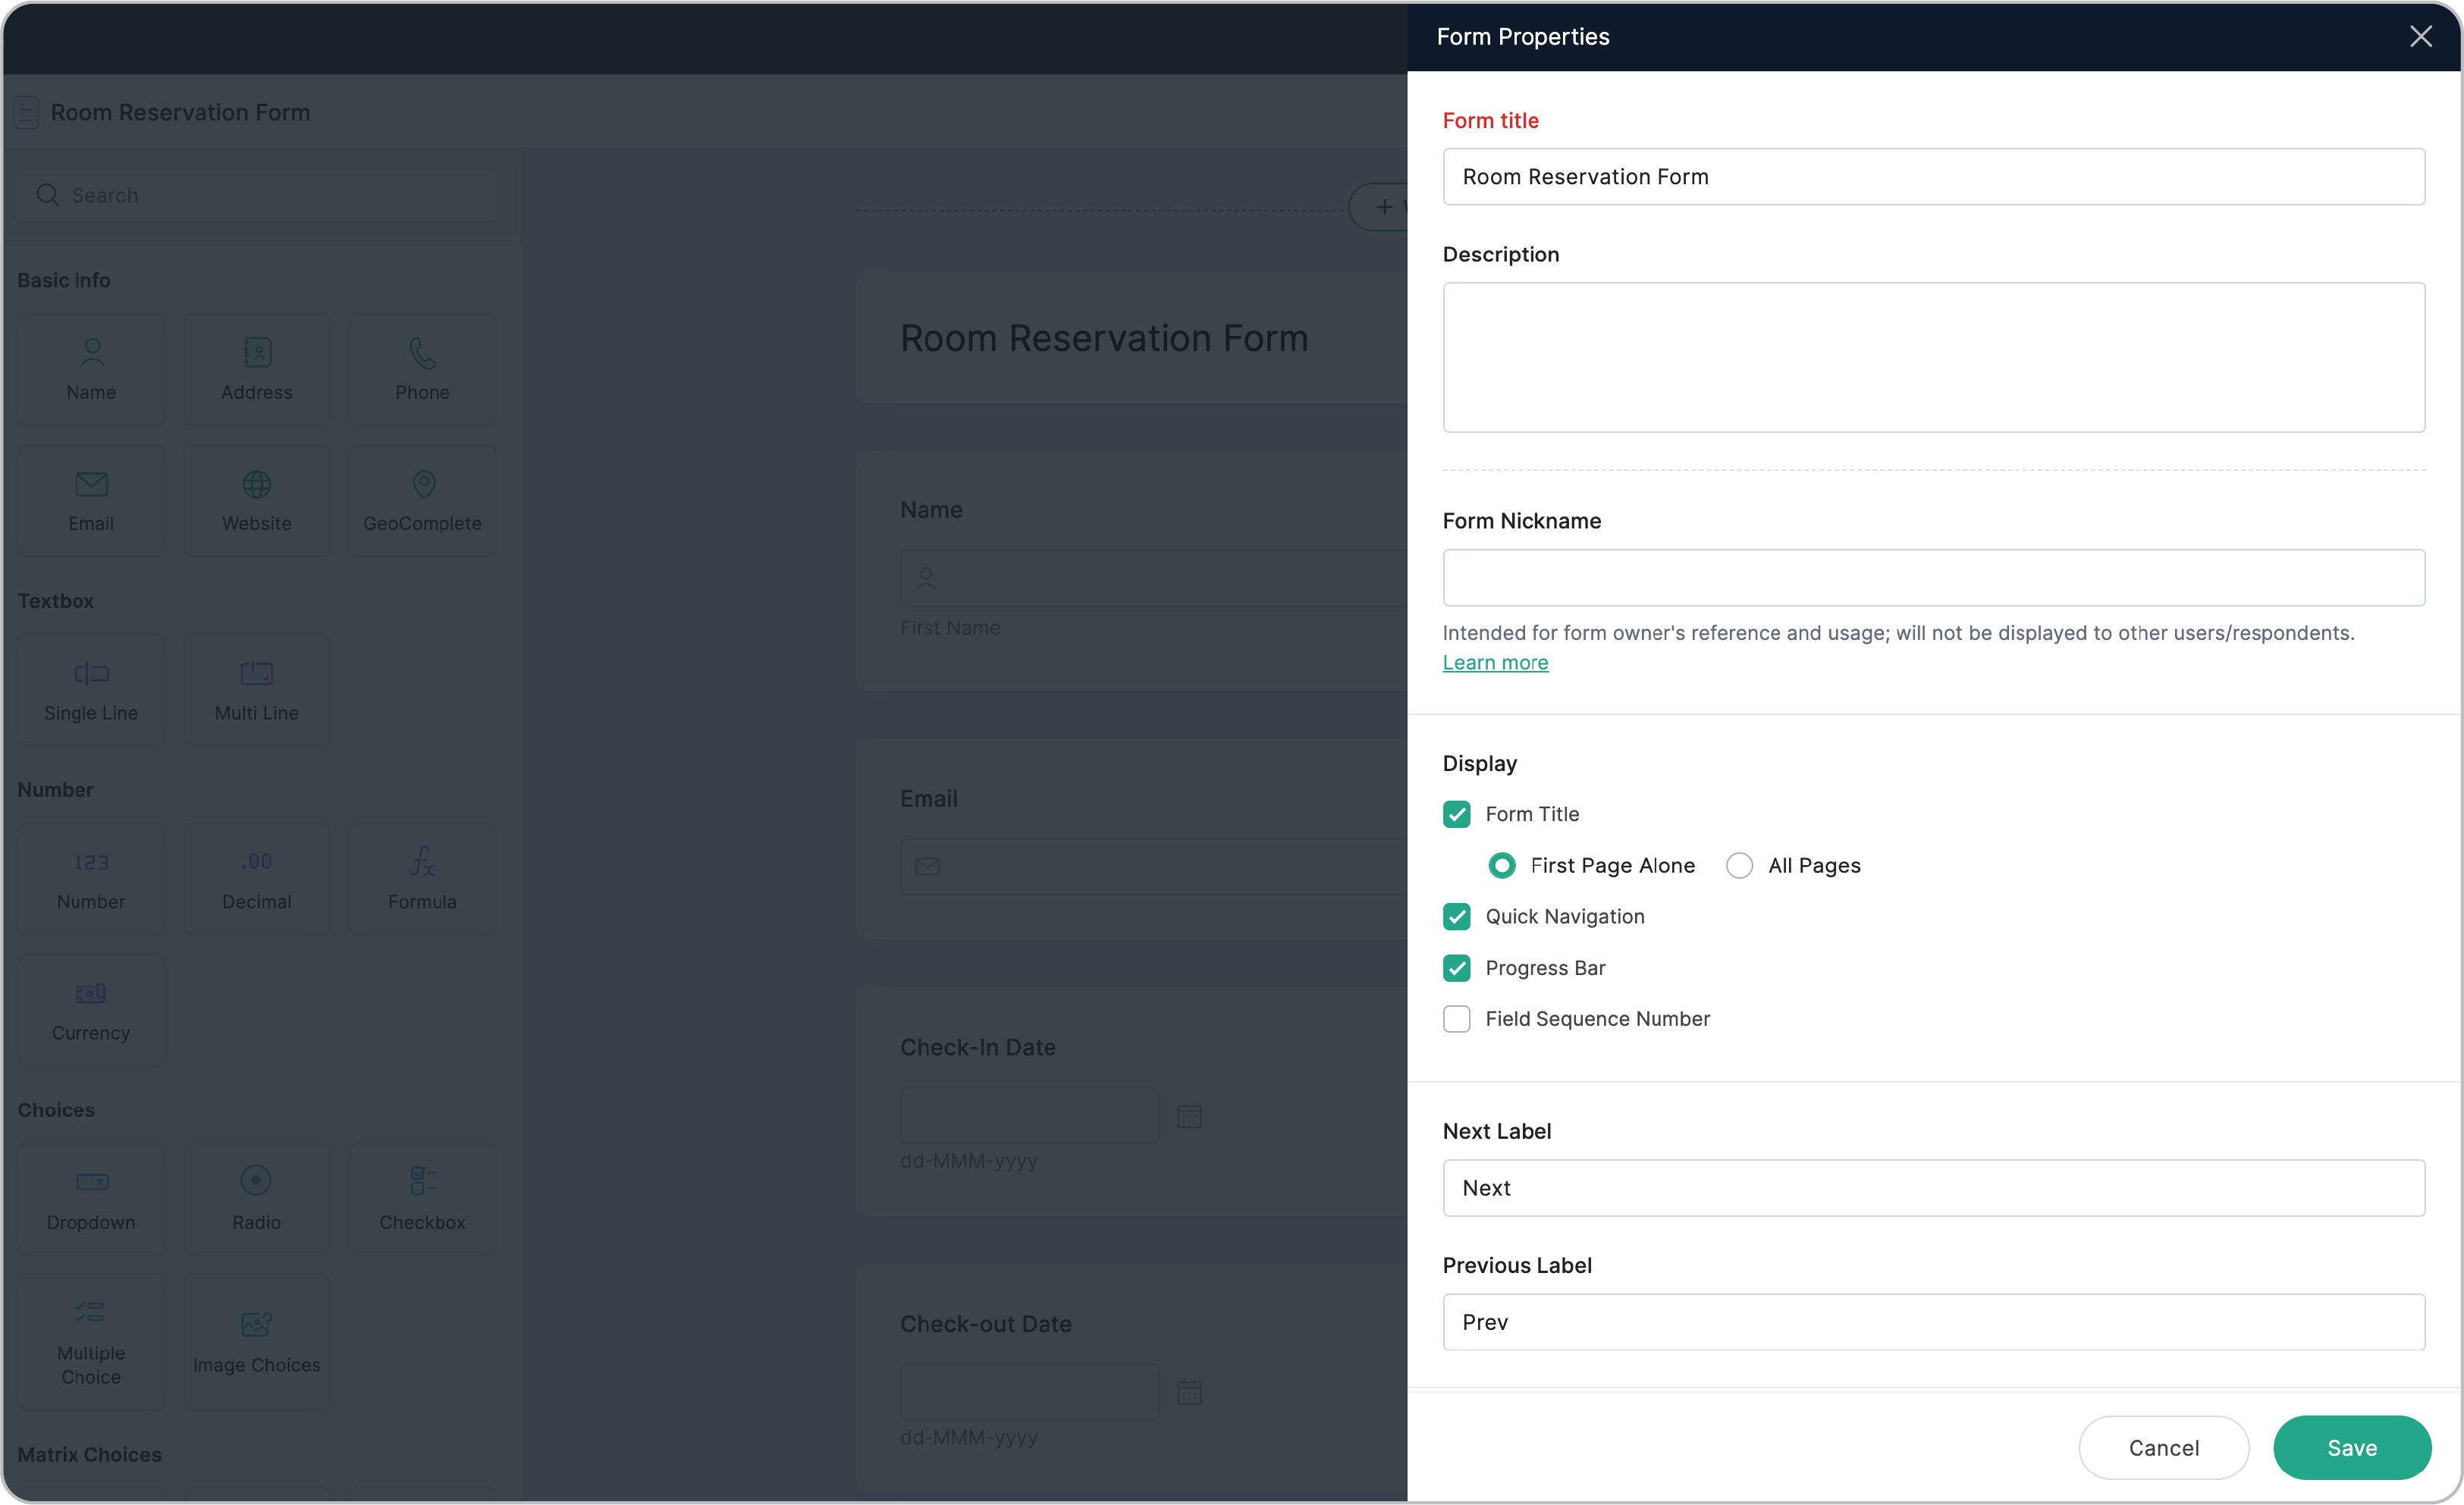The height and width of the screenshot is (1505, 2464).
Task: Select the Image Choices field icon
Action: click(257, 1325)
